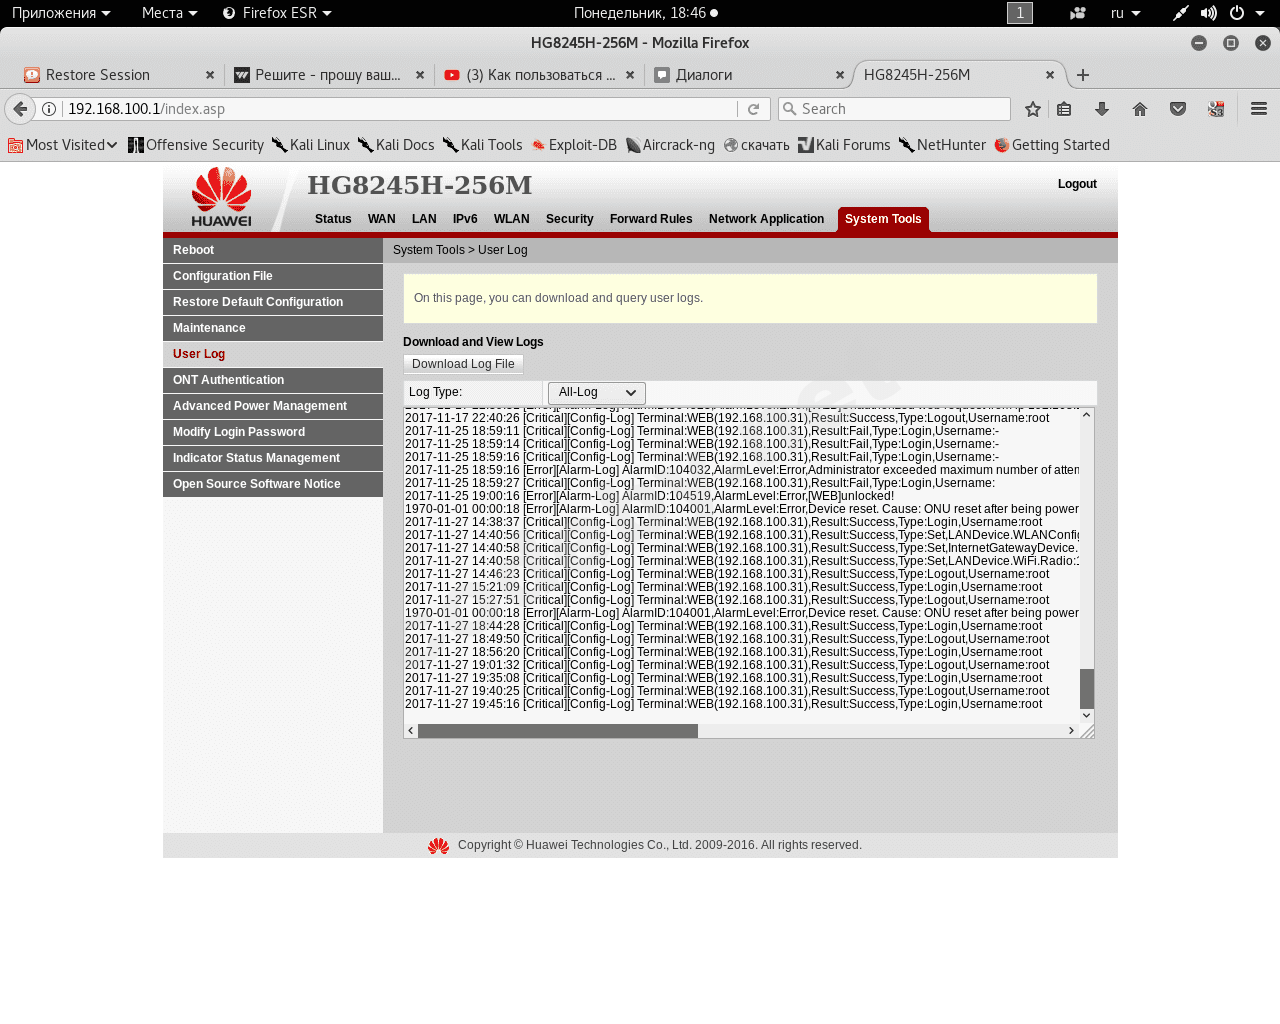
Task: Close the Restore Session tab
Action: [210, 75]
